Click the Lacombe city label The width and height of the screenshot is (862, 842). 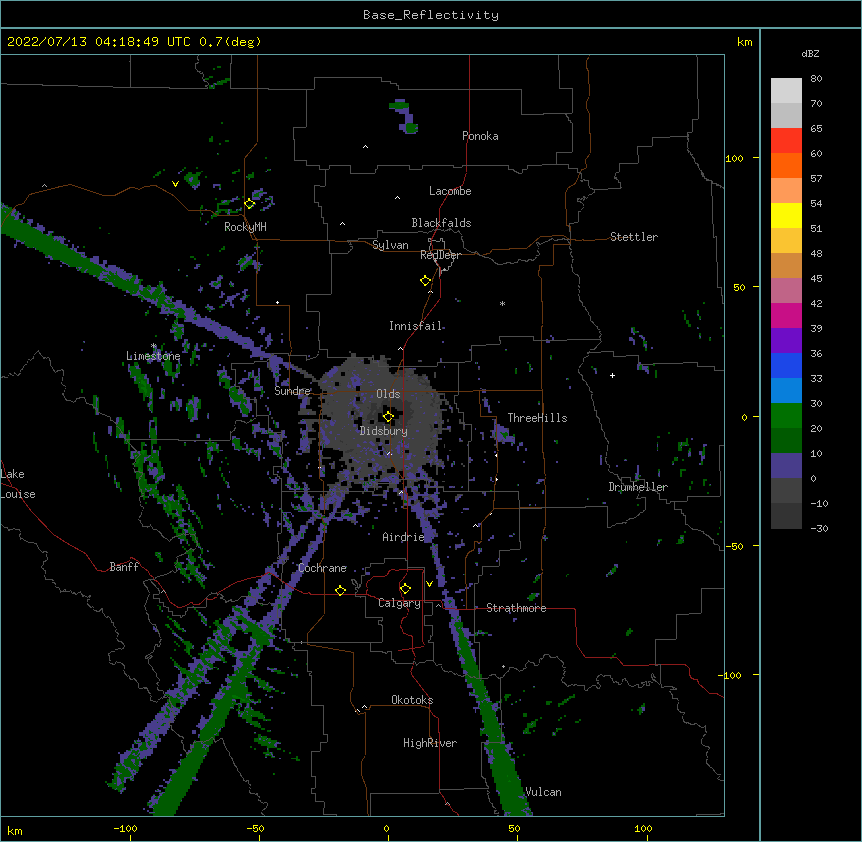pyautogui.click(x=450, y=191)
